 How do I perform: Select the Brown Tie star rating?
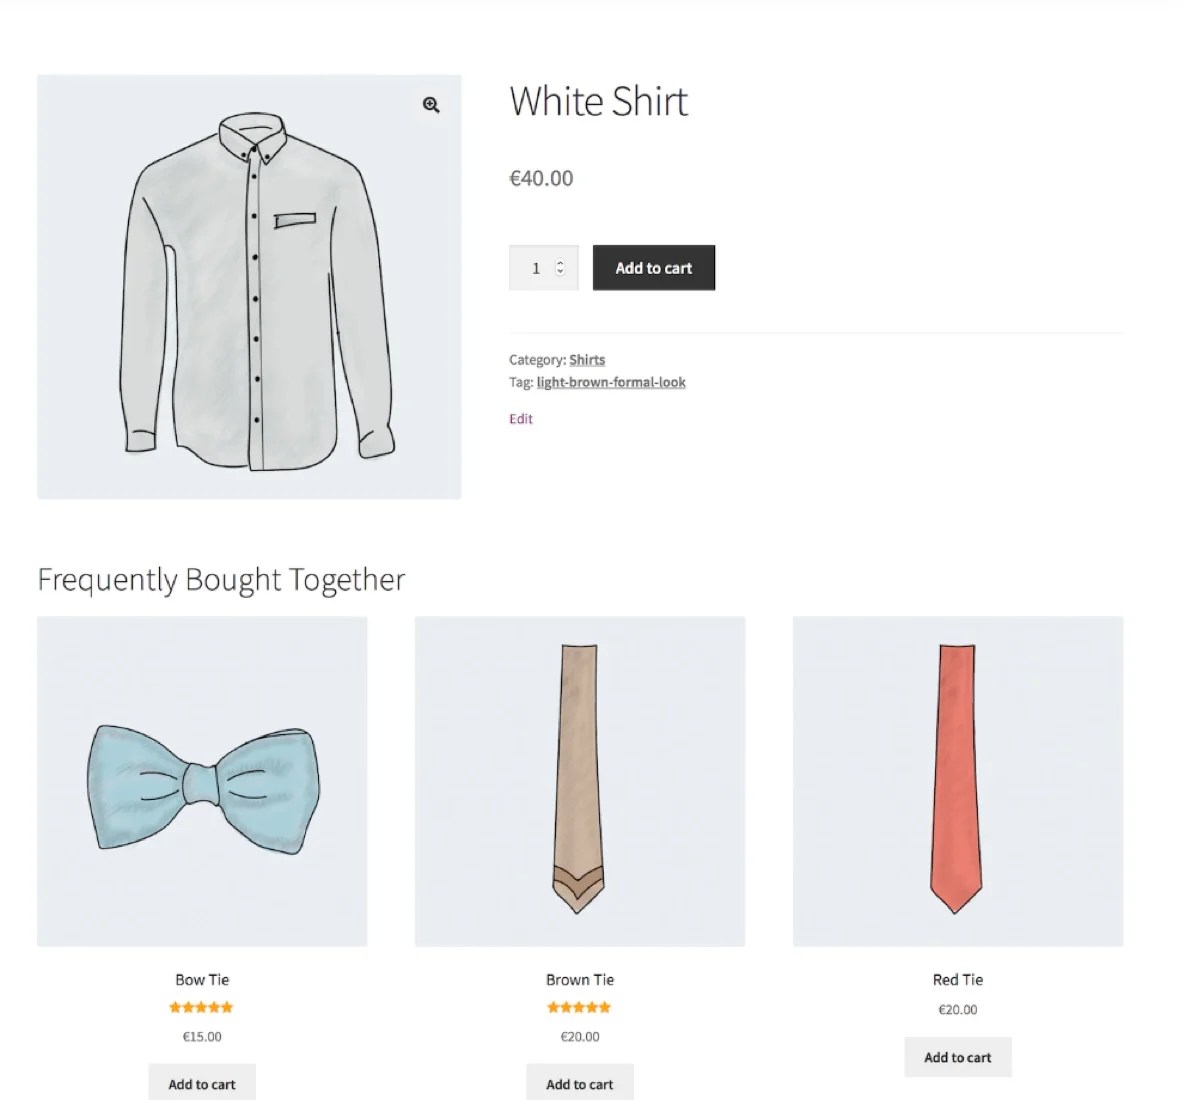579,1007
